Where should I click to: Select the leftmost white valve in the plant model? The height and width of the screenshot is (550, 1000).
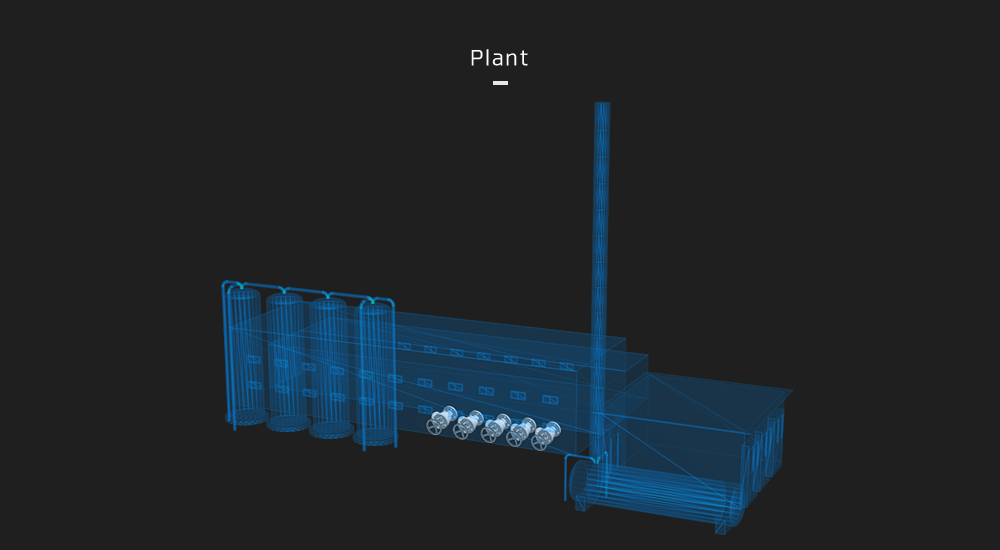(x=441, y=420)
